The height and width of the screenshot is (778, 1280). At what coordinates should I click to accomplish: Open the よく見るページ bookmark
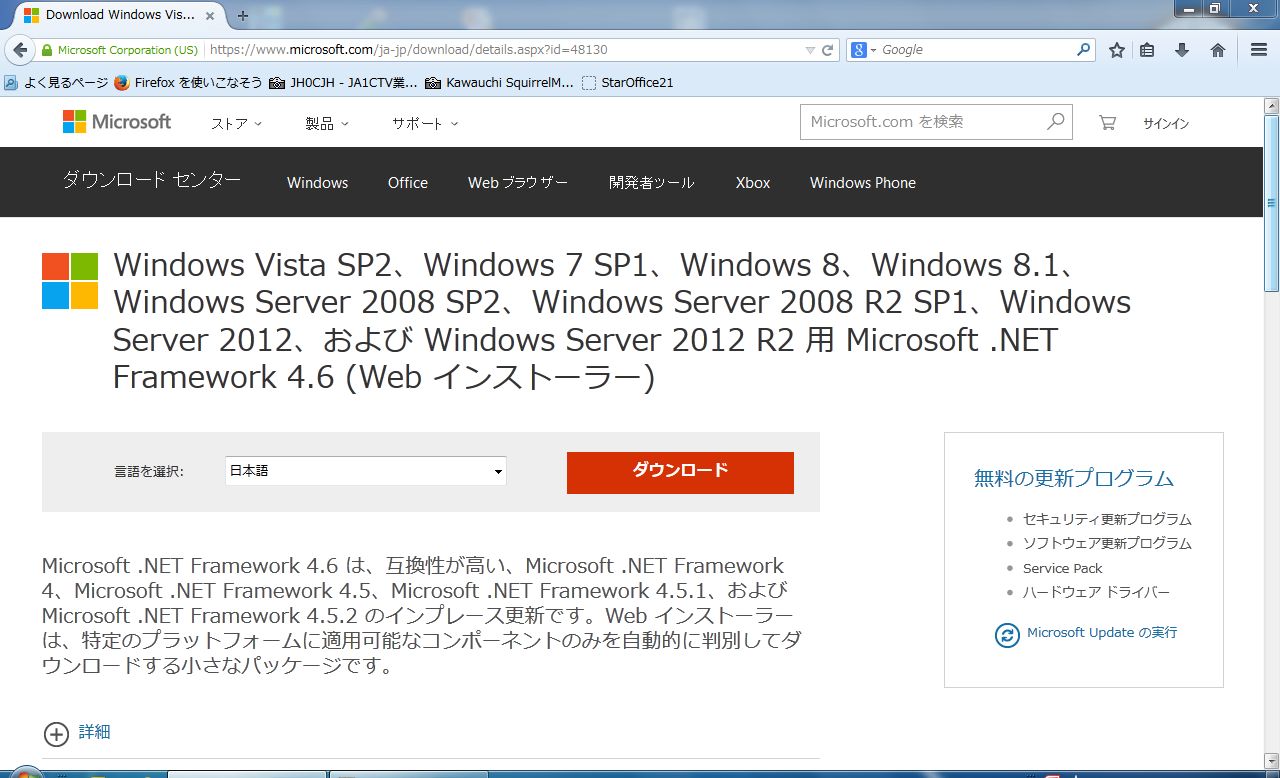(56, 83)
